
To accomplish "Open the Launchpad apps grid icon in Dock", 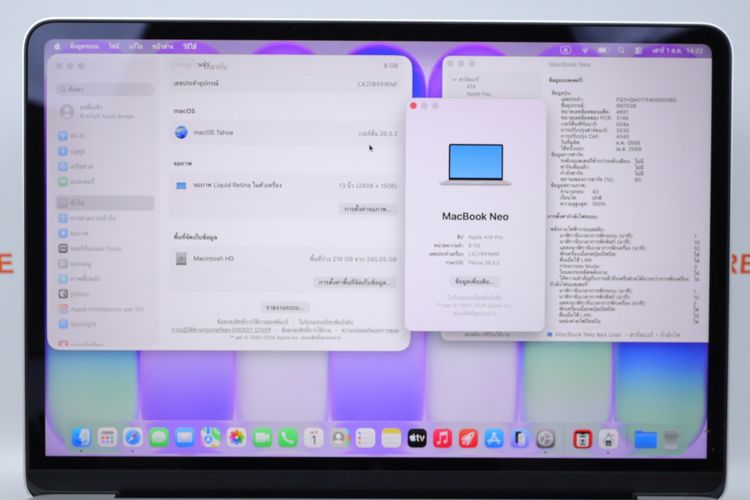I will click(x=107, y=438).
